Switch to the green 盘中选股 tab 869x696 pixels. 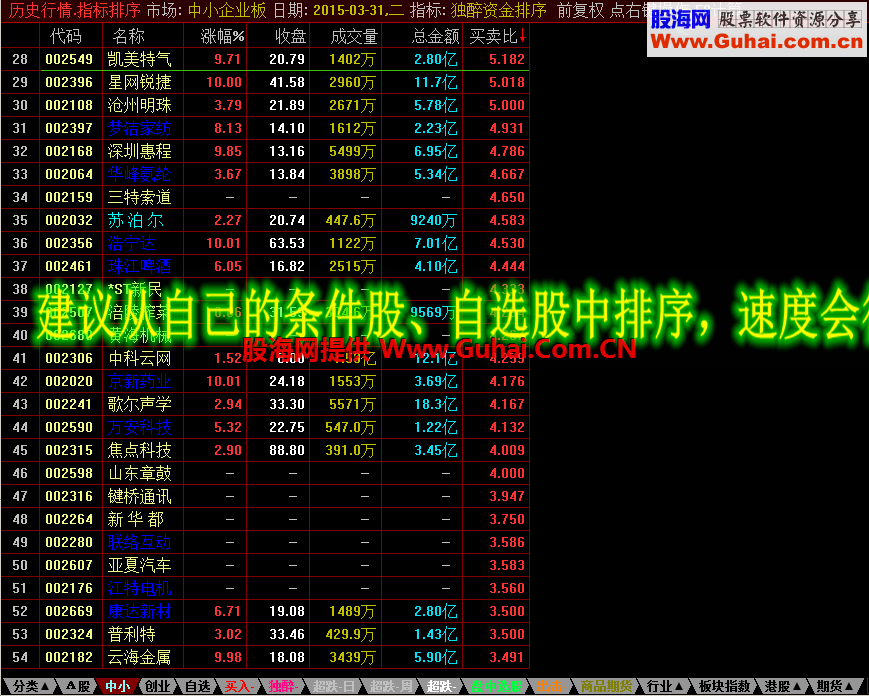495,687
